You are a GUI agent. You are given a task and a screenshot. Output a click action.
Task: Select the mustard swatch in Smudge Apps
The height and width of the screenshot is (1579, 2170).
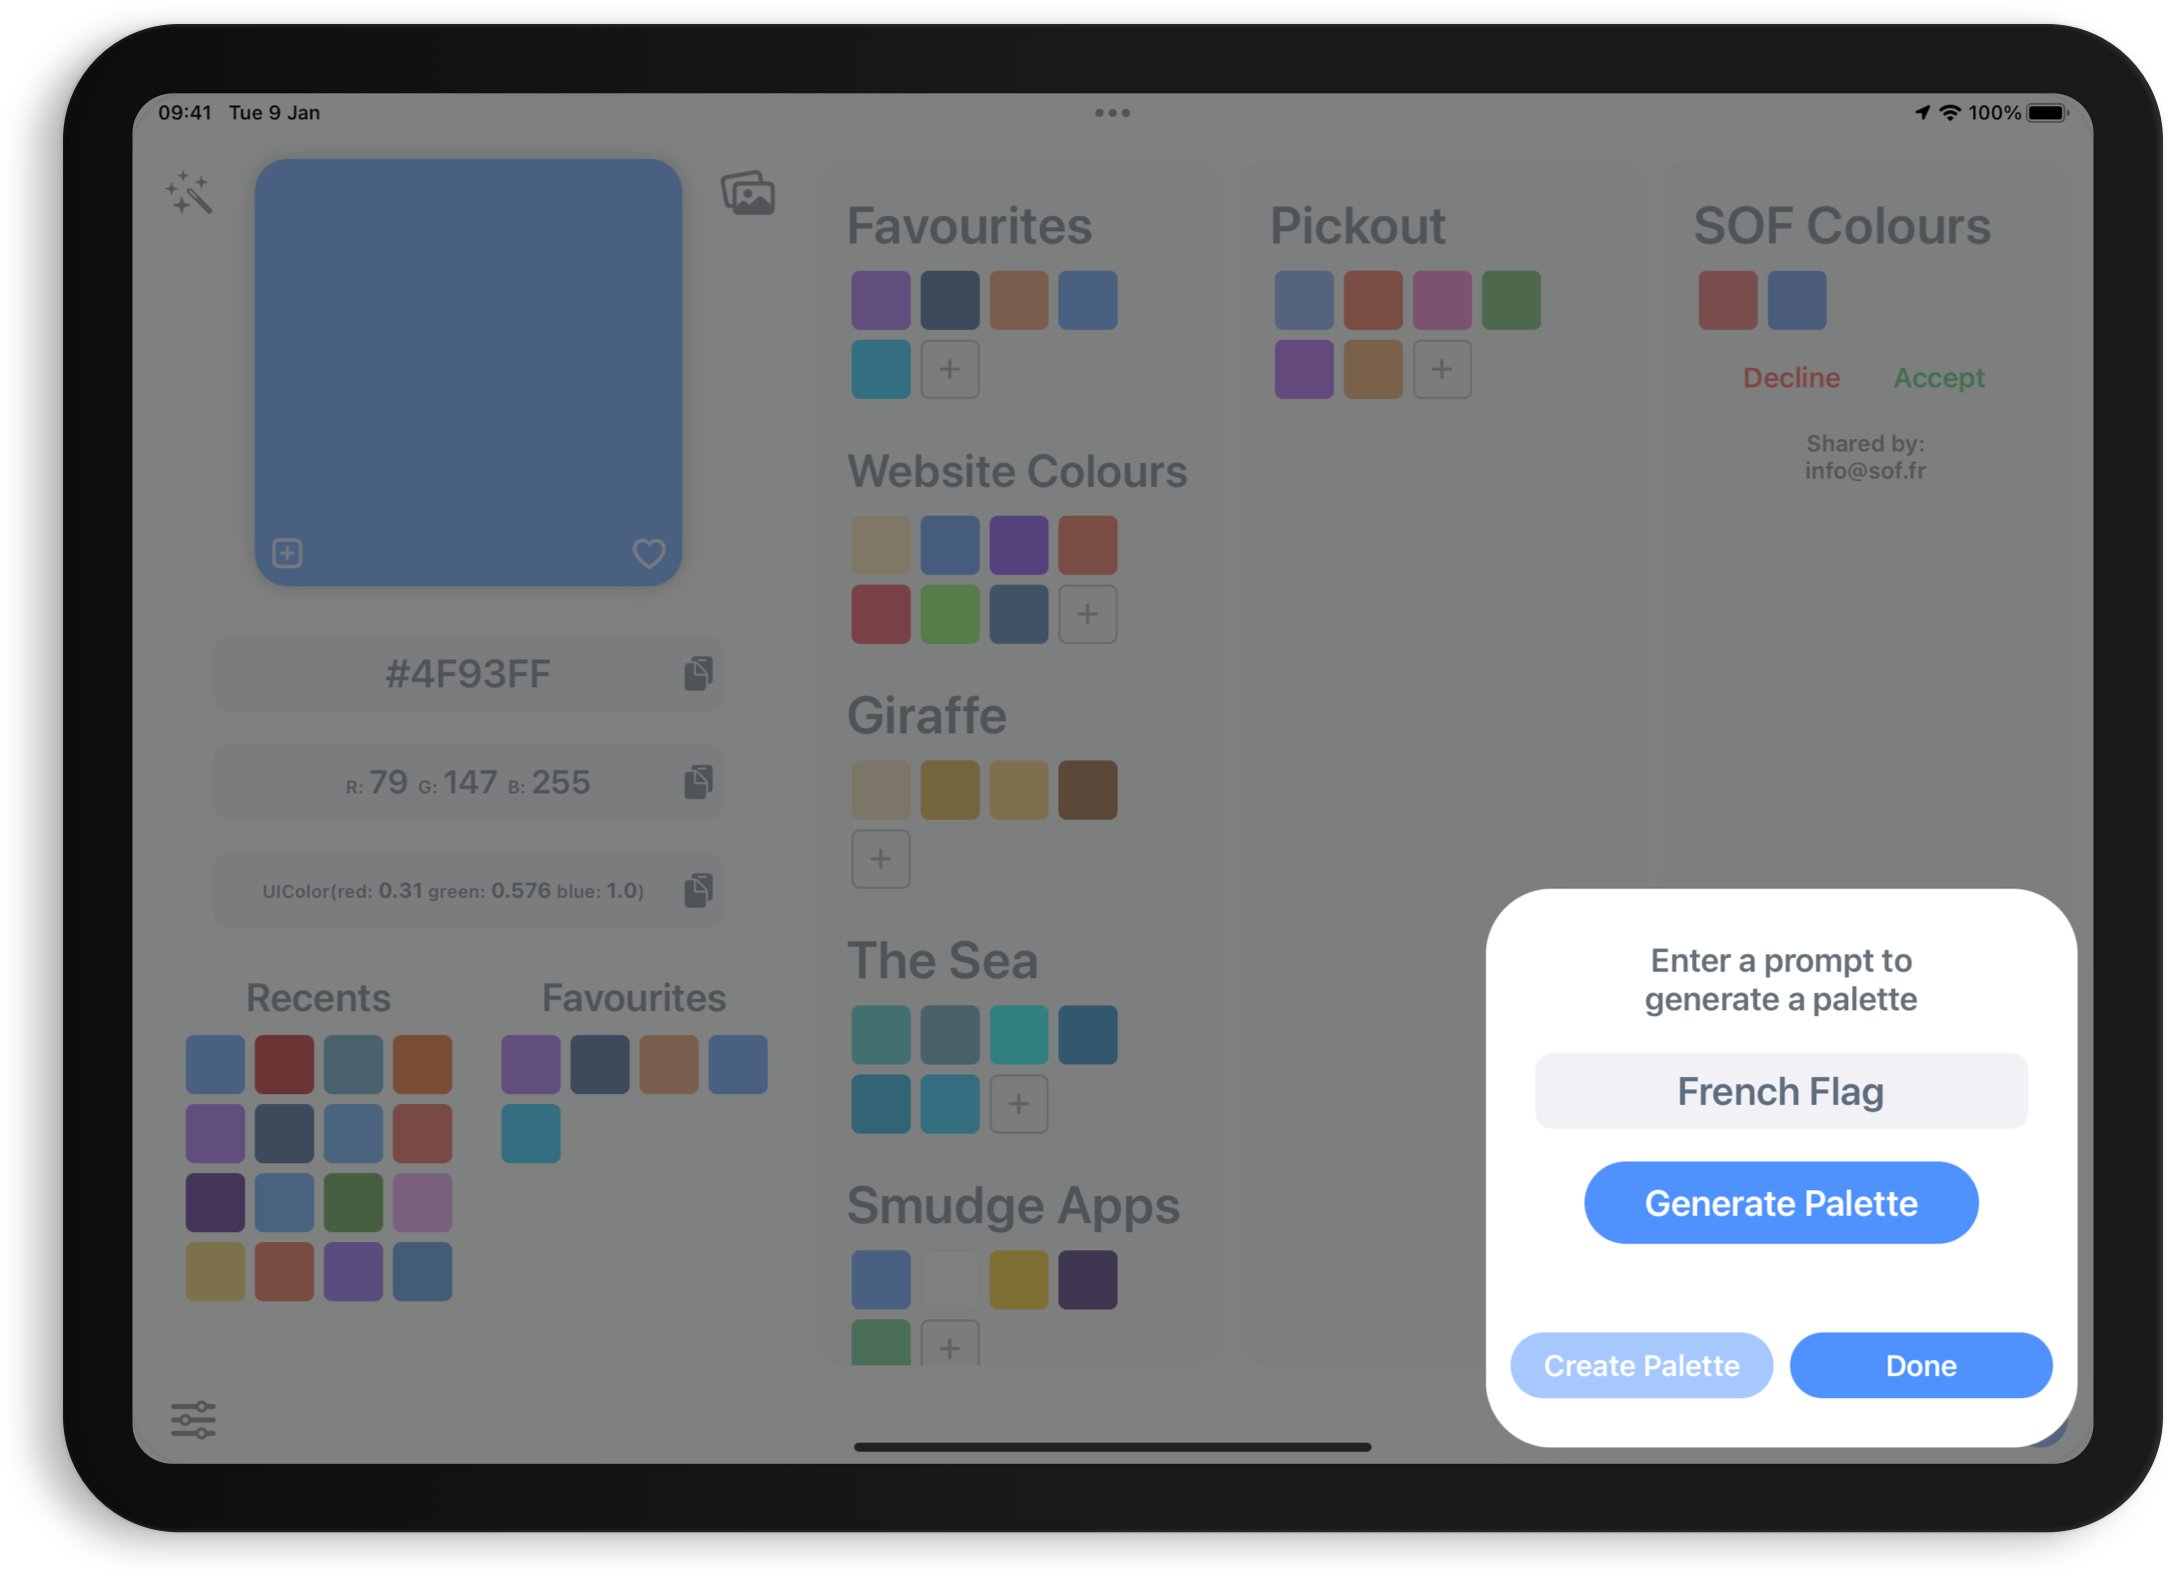tap(1019, 1280)
